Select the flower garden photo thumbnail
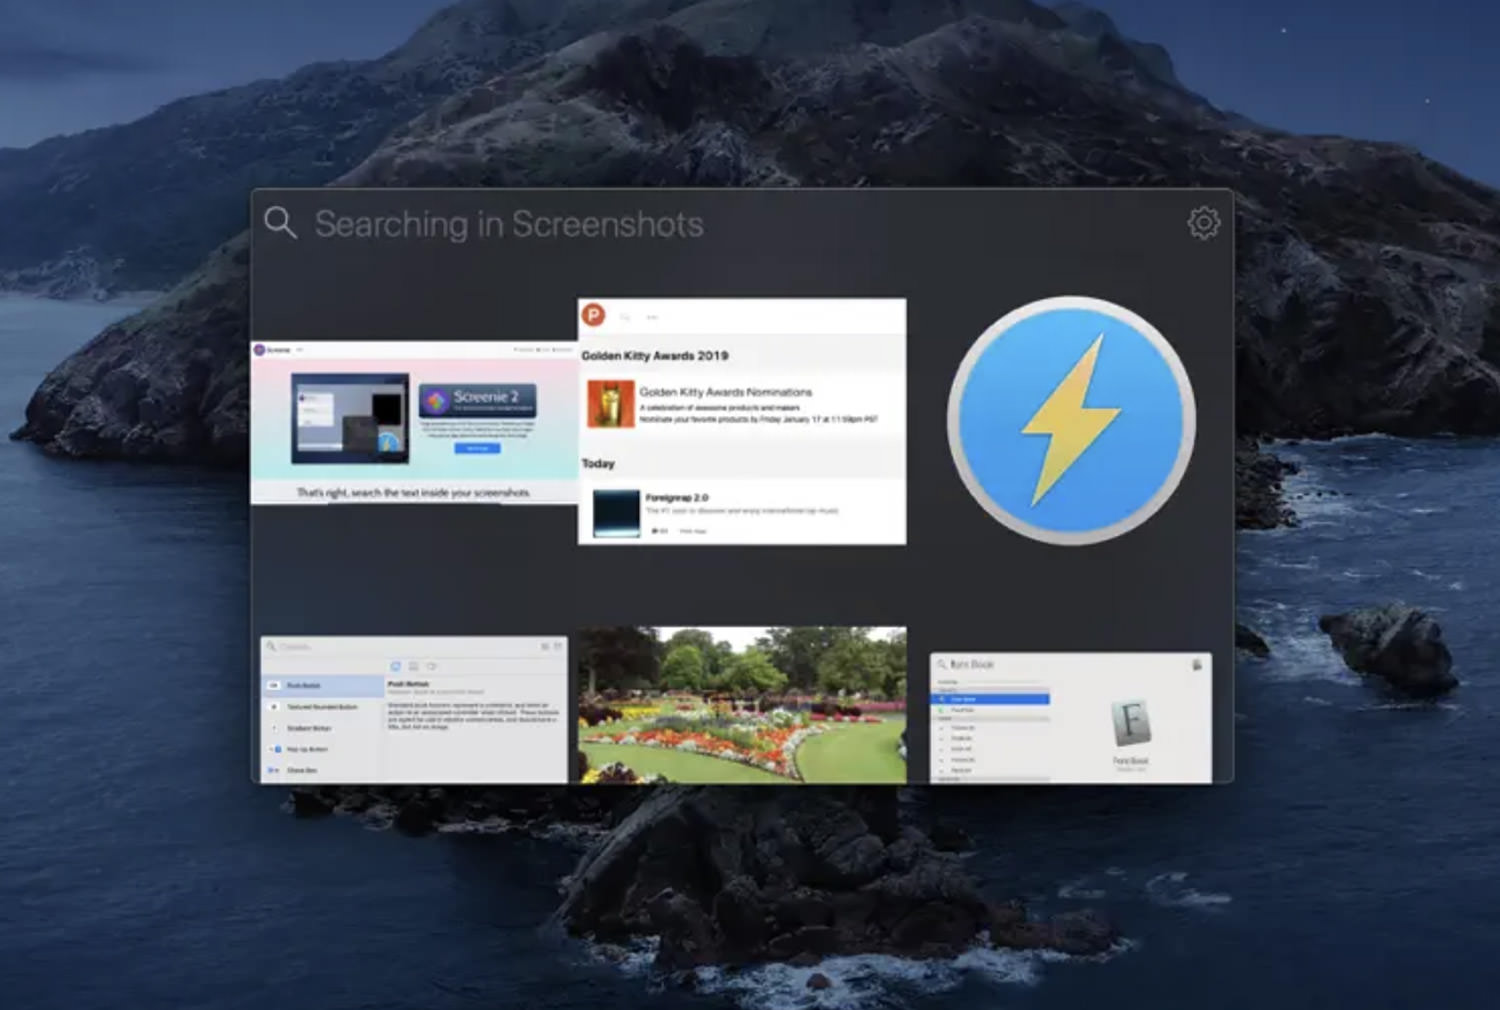This screenshot has height=1010, width=1500. click(x=743, y=705)
